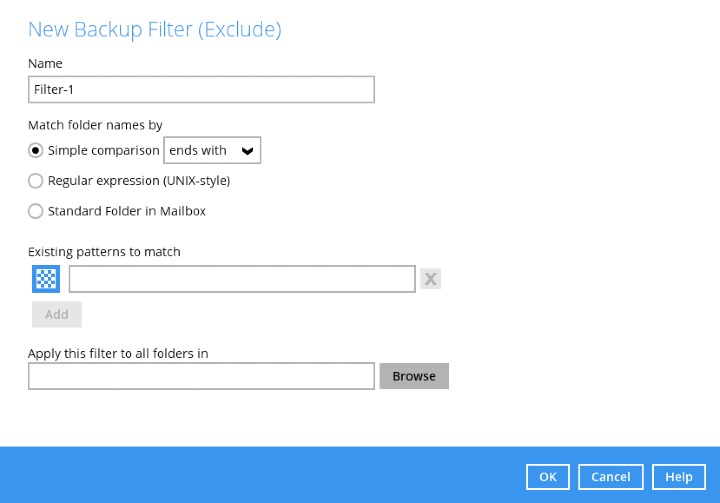Enable Standard Folder in Mailbox option
720x503 pixels.
[x=36, y=211]
